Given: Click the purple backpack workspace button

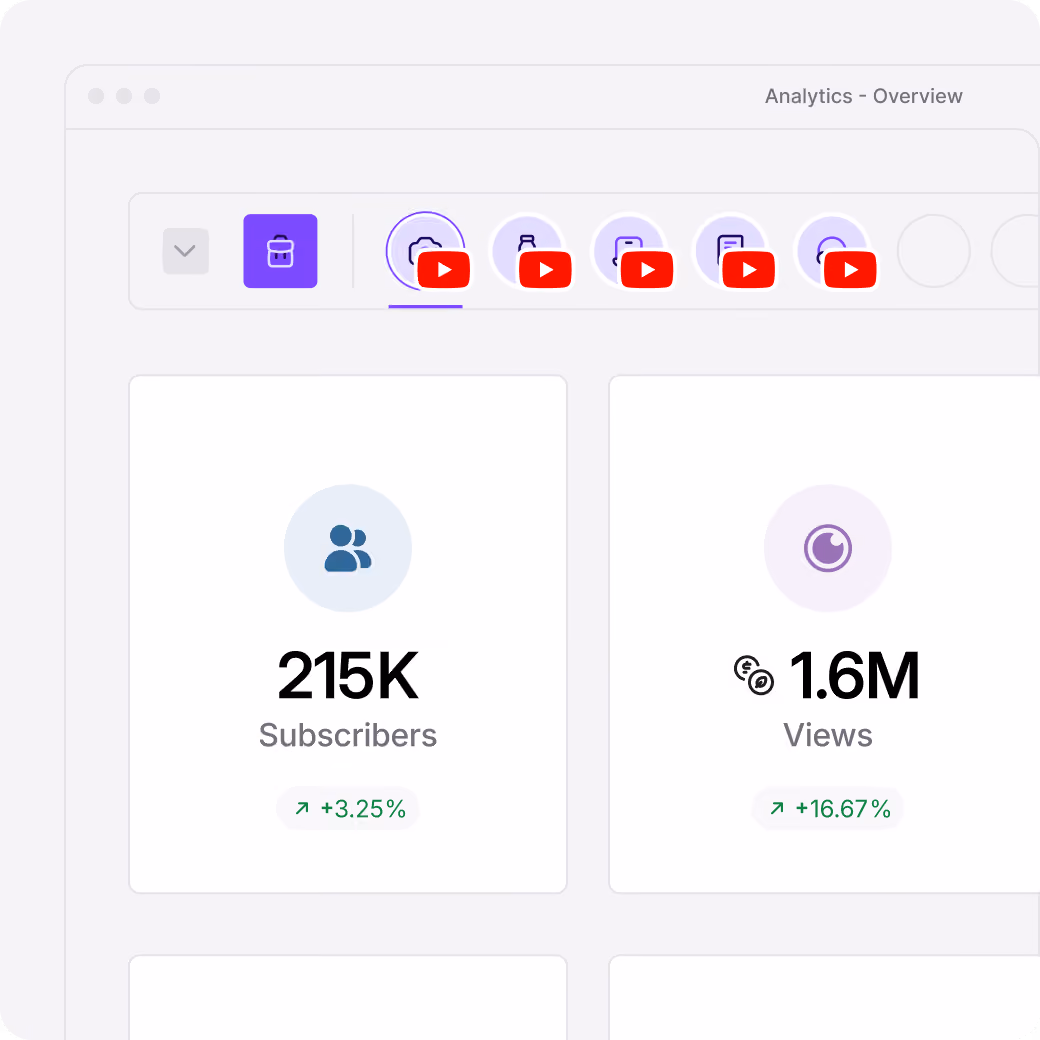Looking at the screenshot, I should [280, 251].
